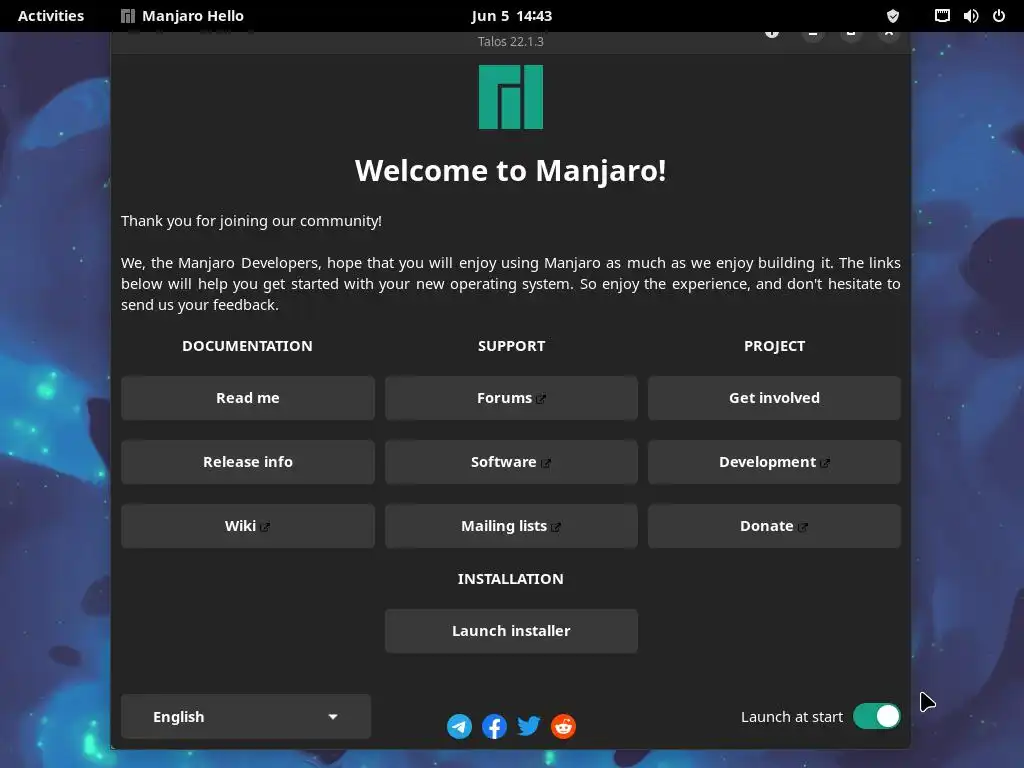Click the INSTALLATION section heading
This screenshot has height=768, width=1024.
(511, 579)
